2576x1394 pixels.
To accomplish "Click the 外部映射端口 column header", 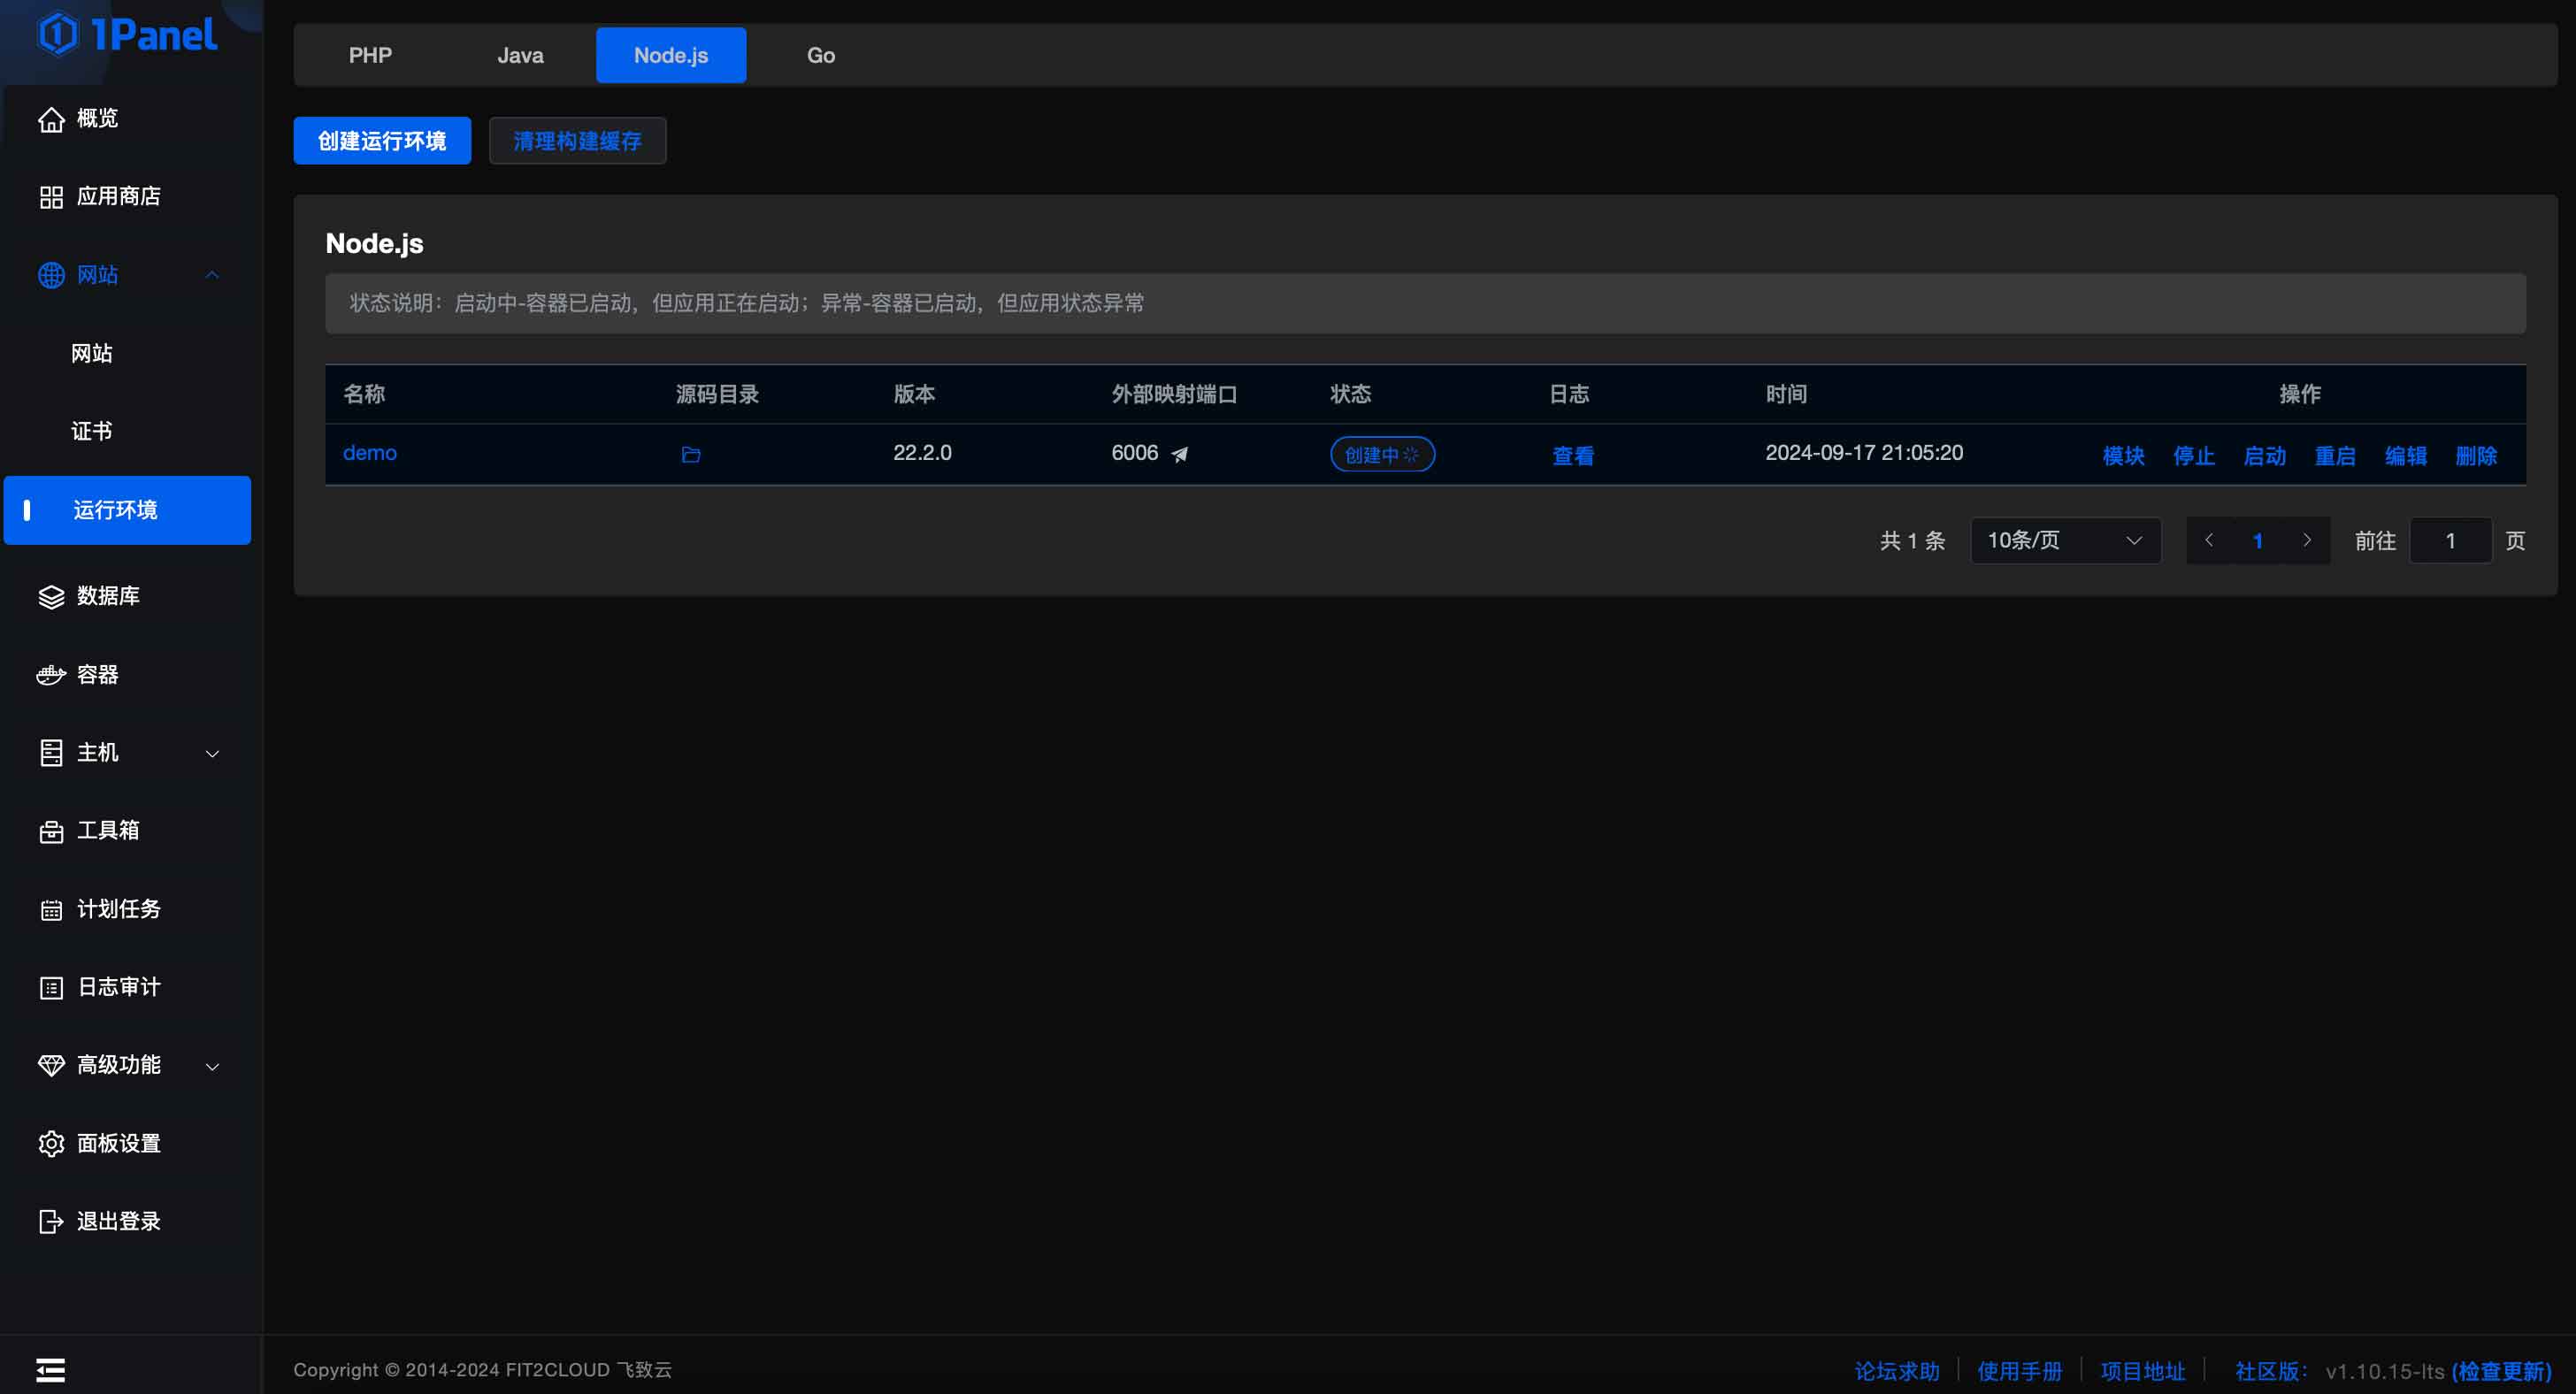I will (1174, 394).
